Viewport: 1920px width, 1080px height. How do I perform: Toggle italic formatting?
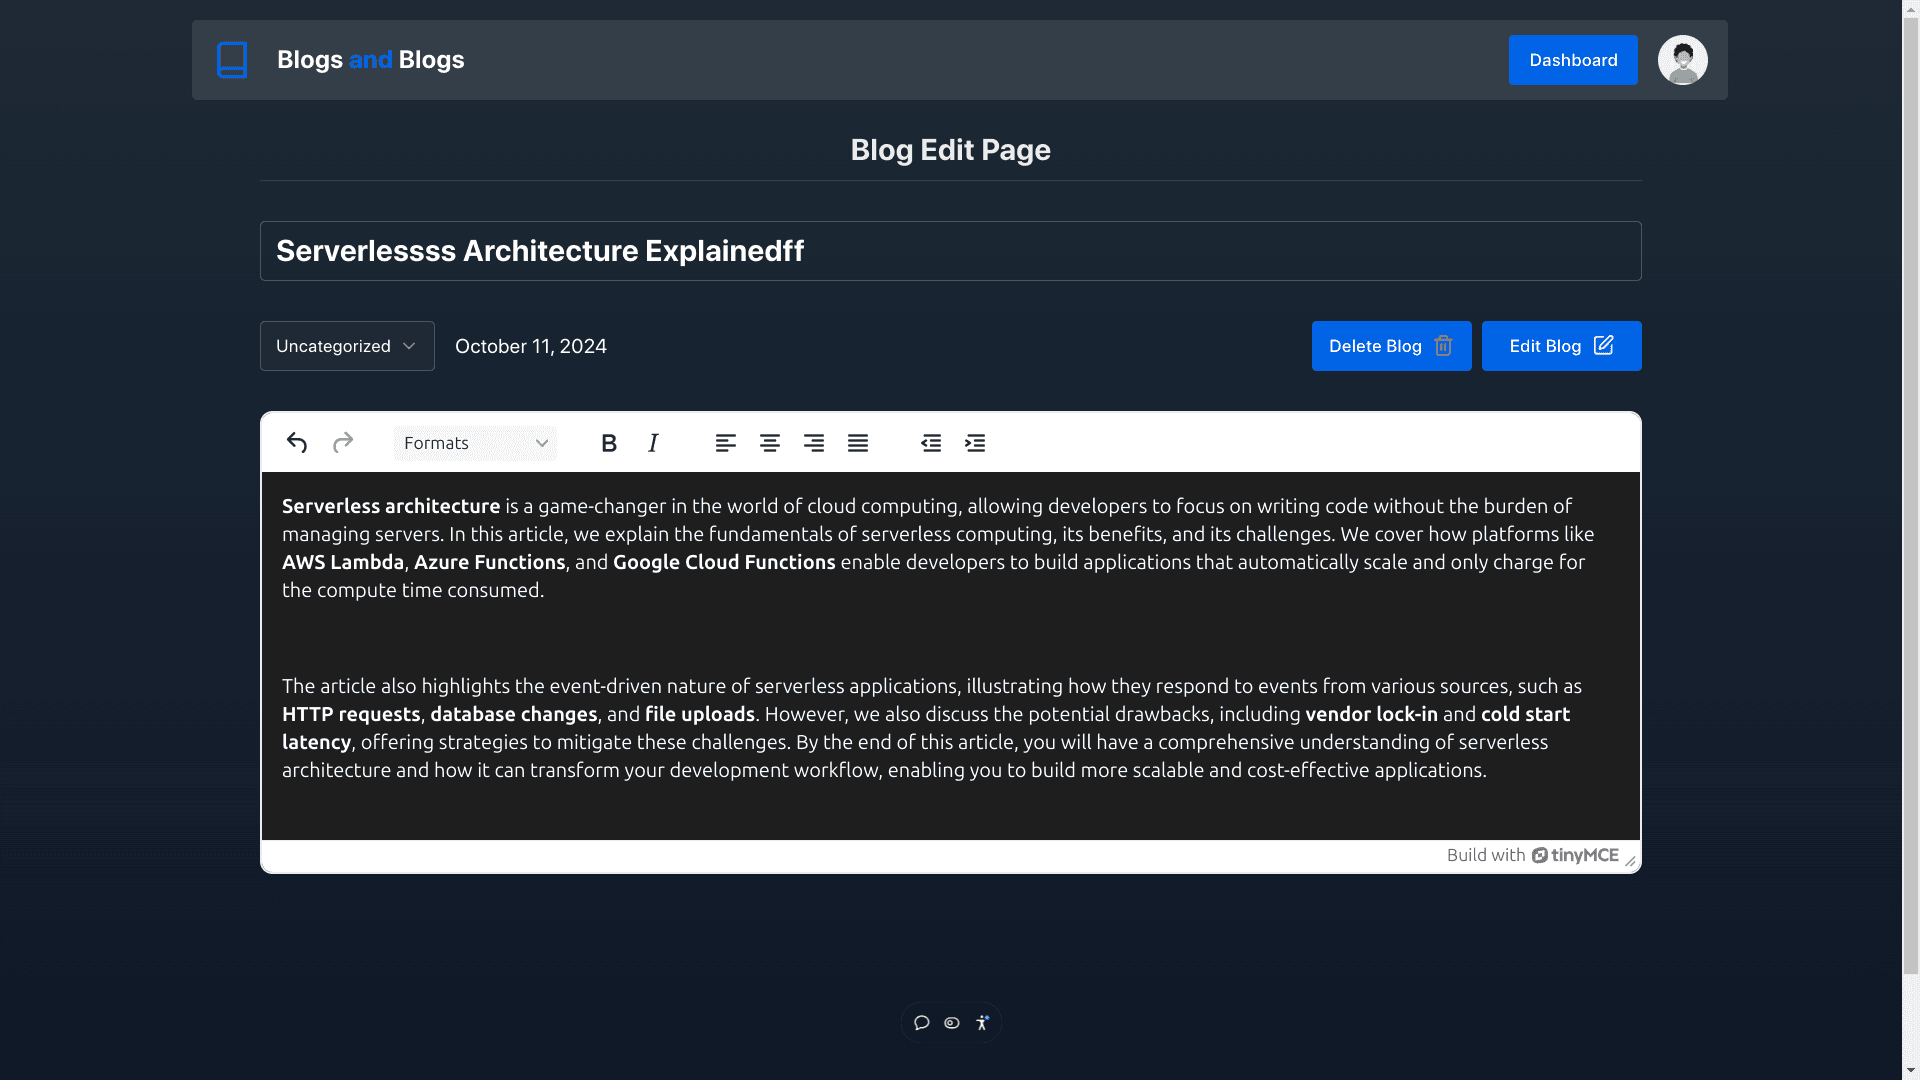pos(653,443)
